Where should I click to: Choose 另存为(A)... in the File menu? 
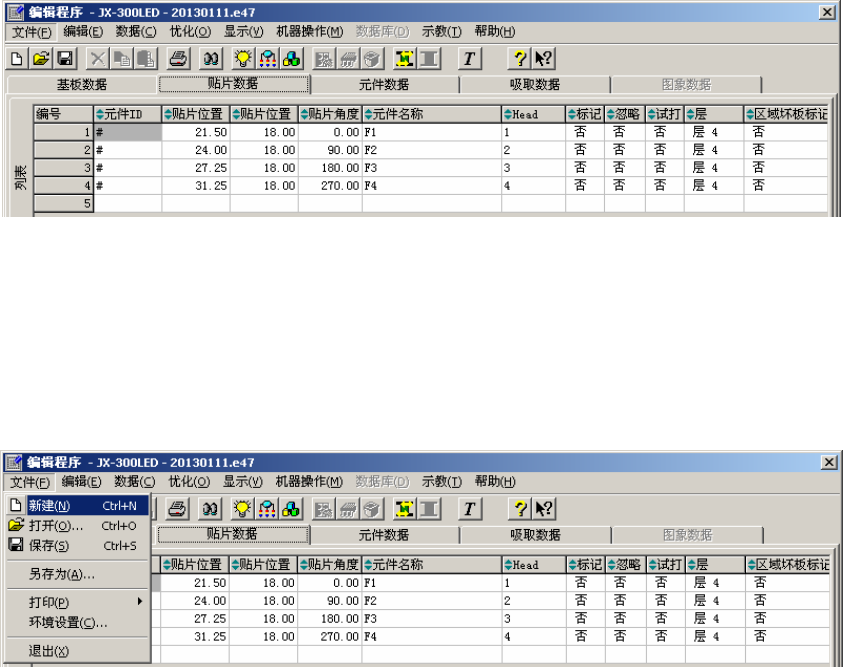78,574
